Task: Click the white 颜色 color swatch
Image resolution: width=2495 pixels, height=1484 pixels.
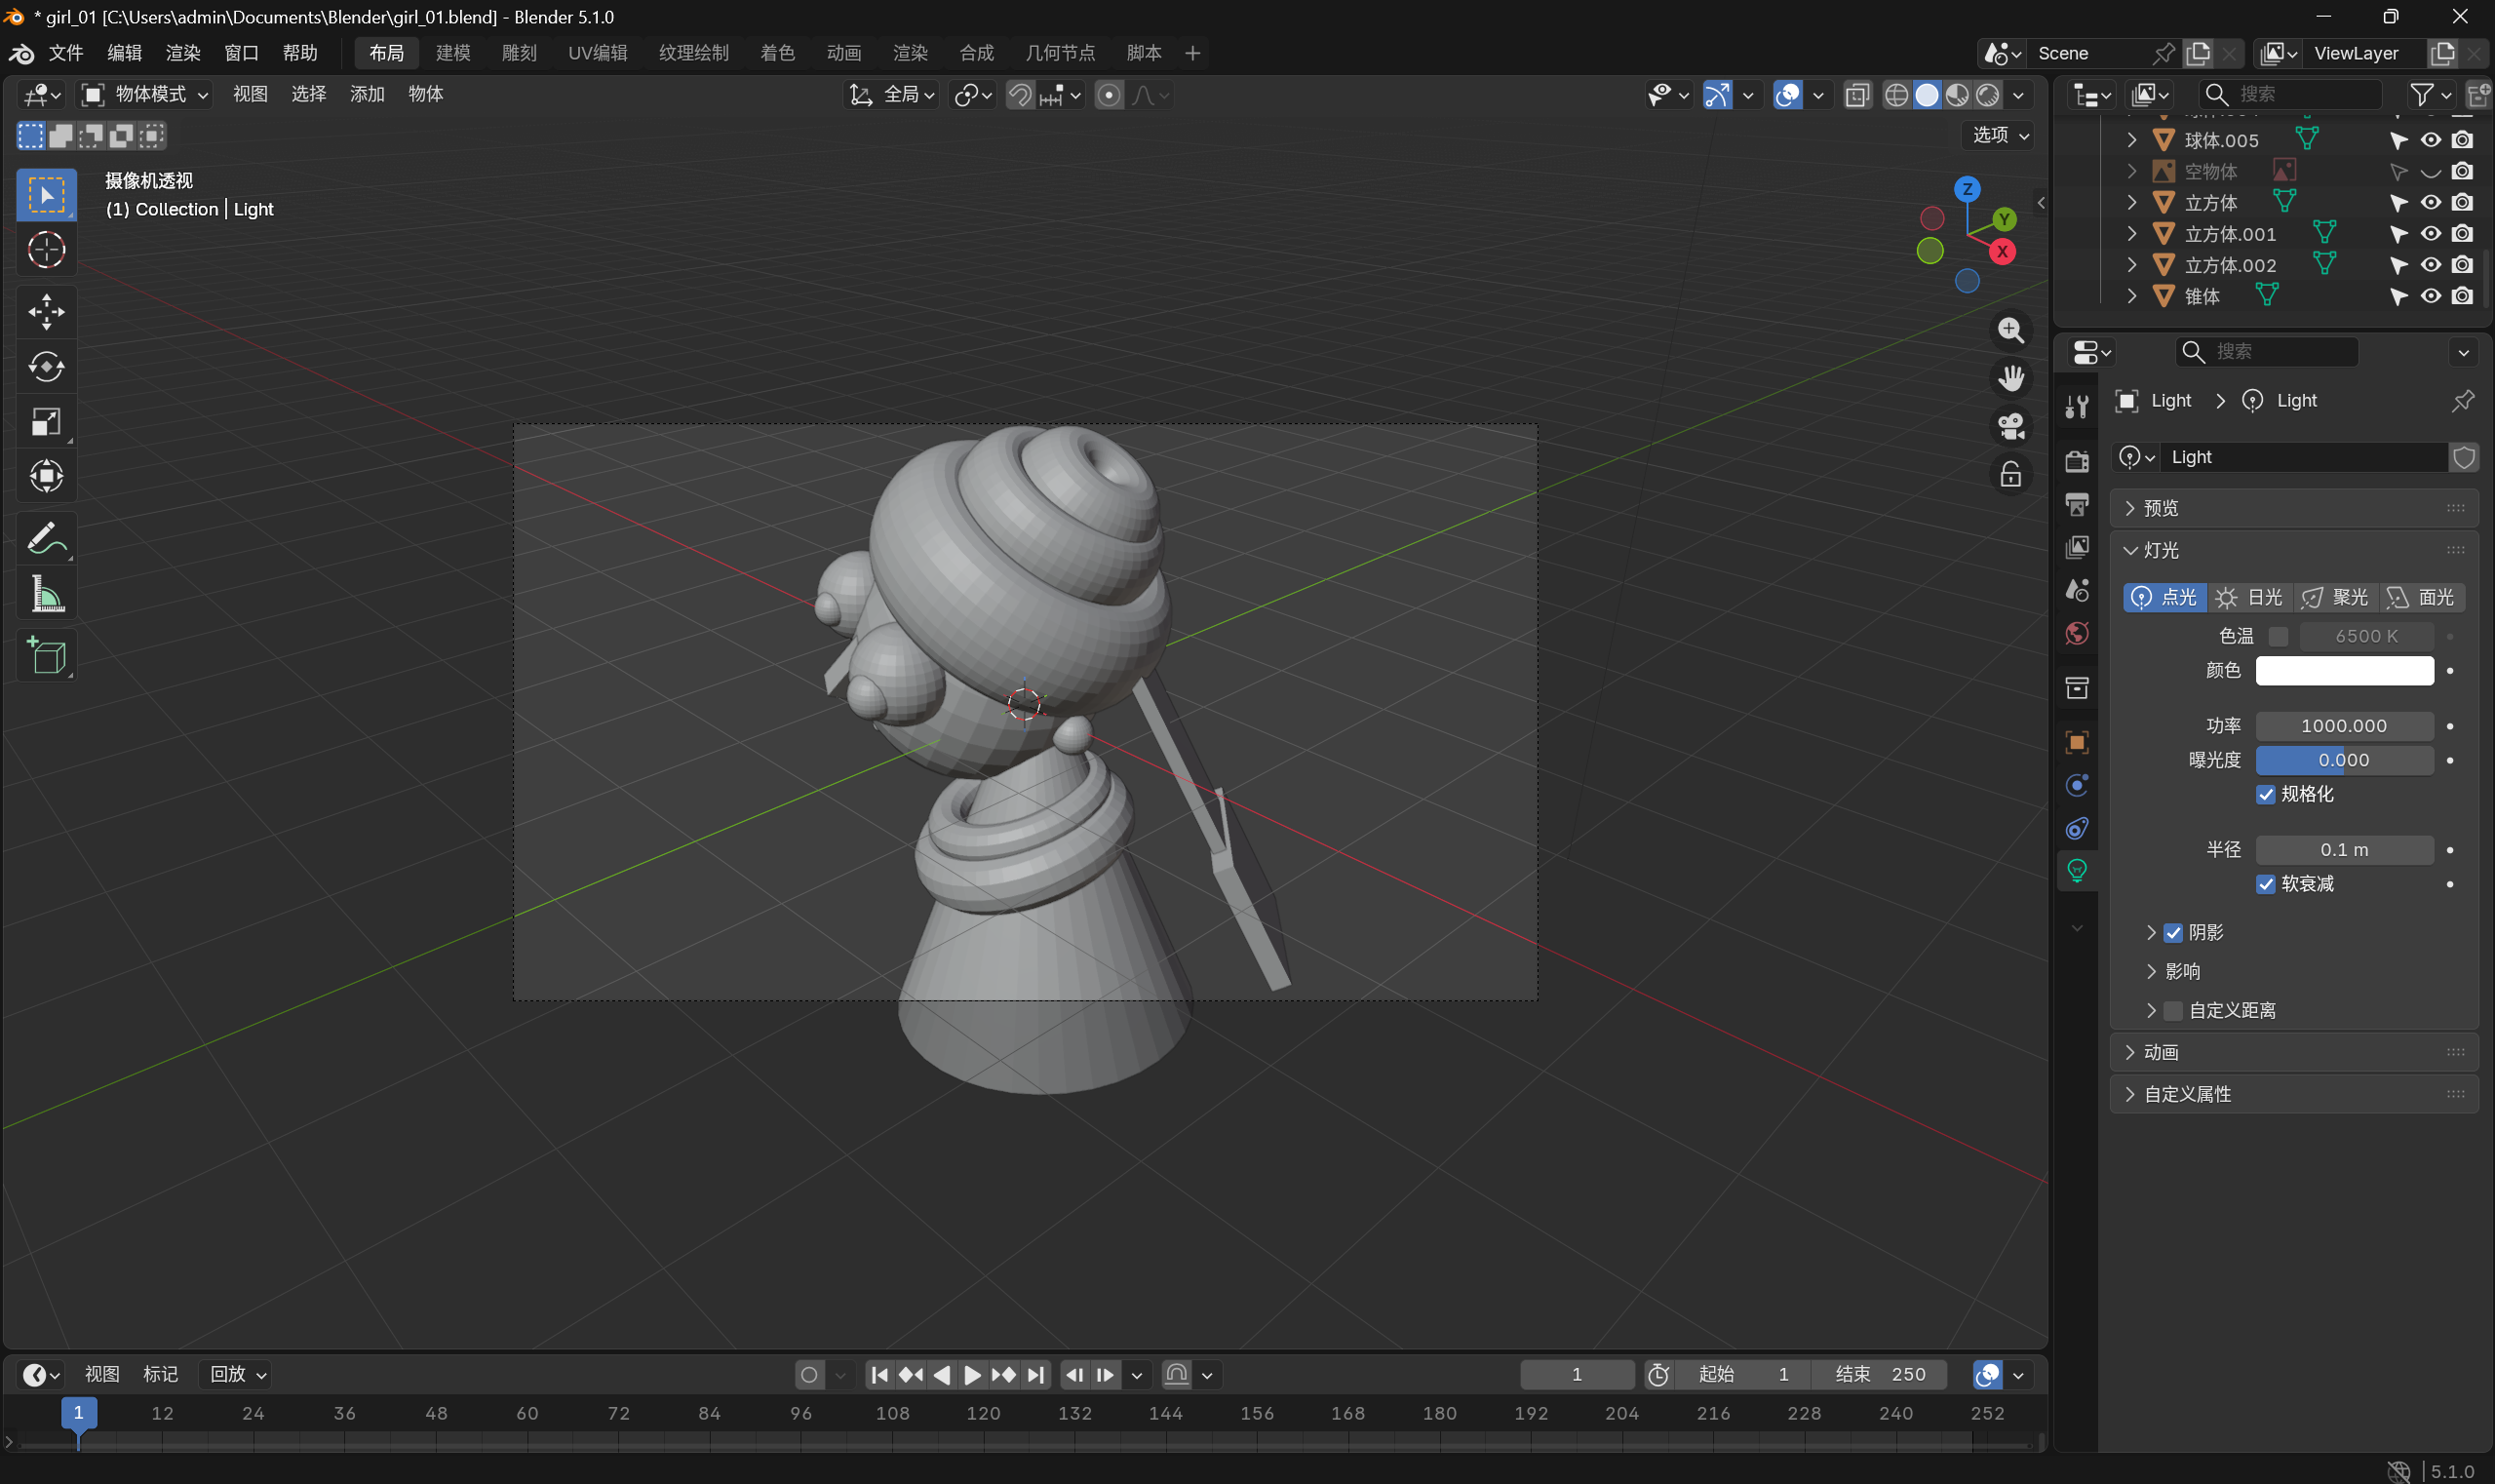Action: tap(2344, 670)
